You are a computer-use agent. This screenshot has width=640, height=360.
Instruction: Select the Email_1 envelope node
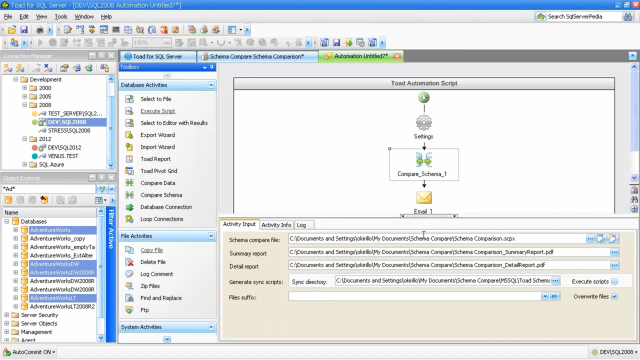(424, 198)
